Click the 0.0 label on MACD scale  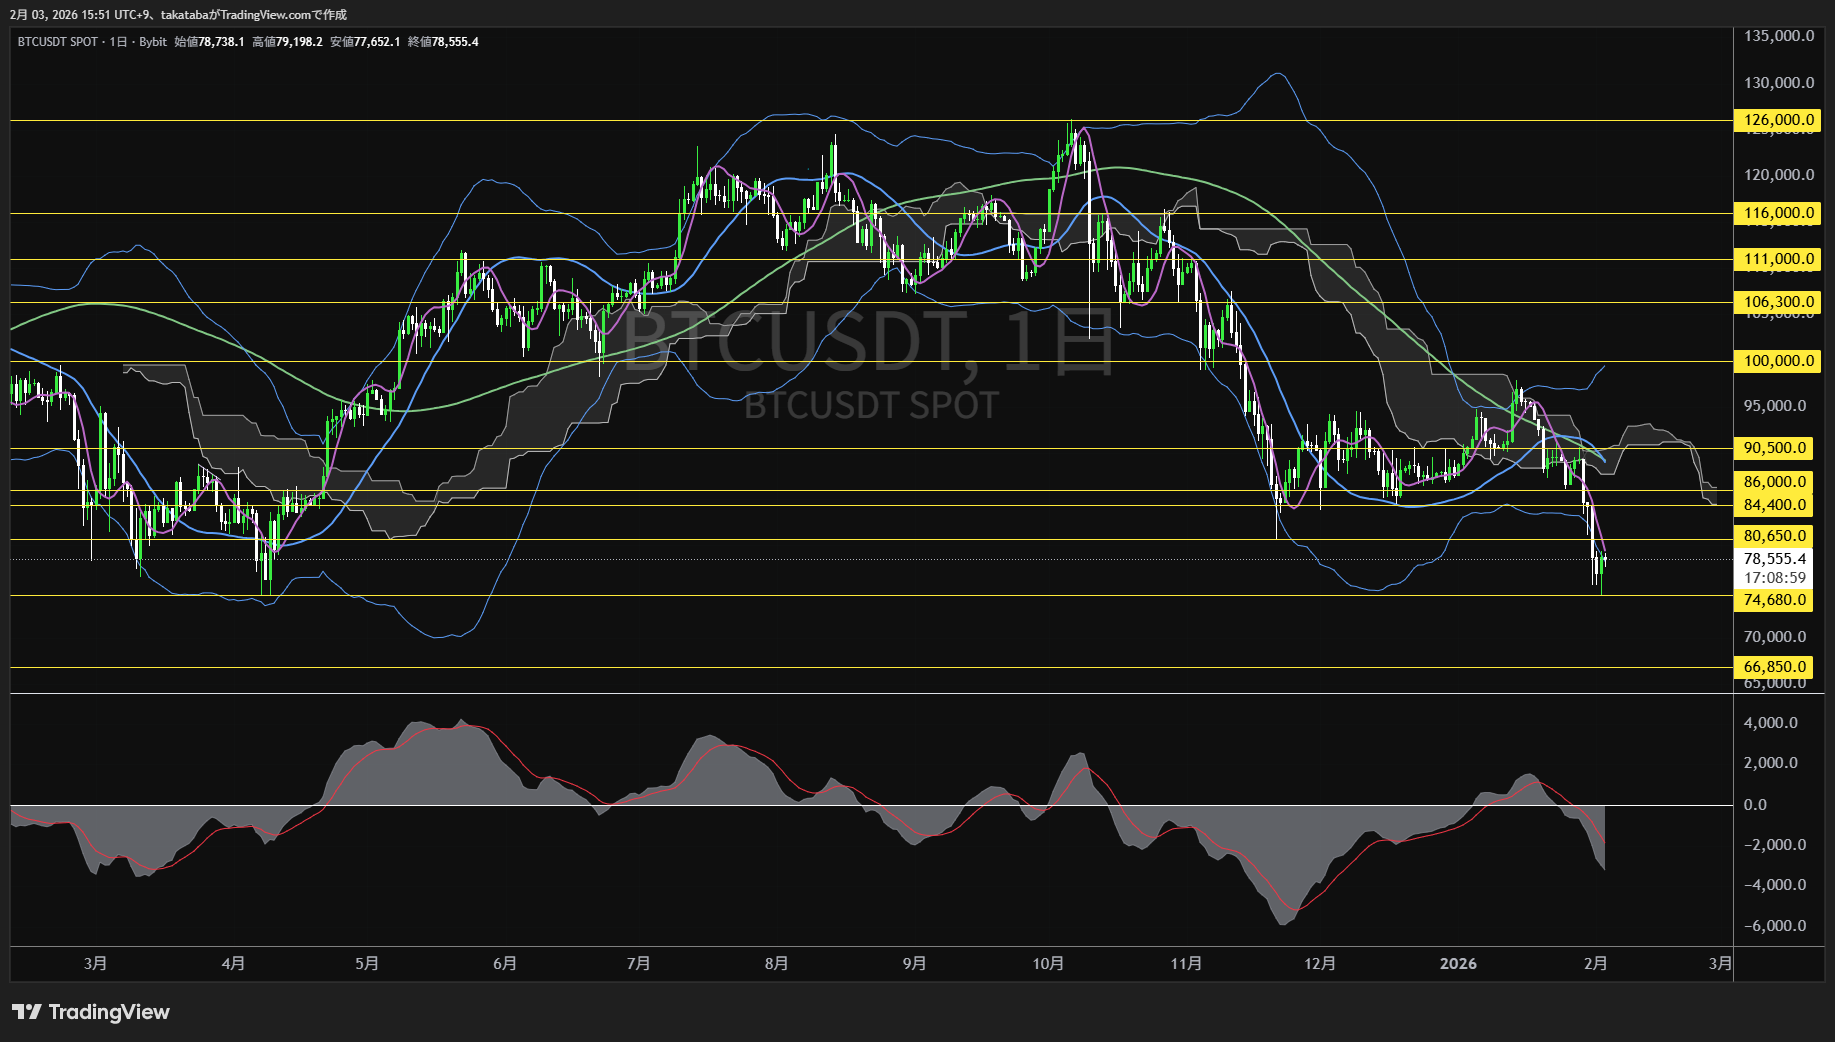click(x=1755, y=805)
